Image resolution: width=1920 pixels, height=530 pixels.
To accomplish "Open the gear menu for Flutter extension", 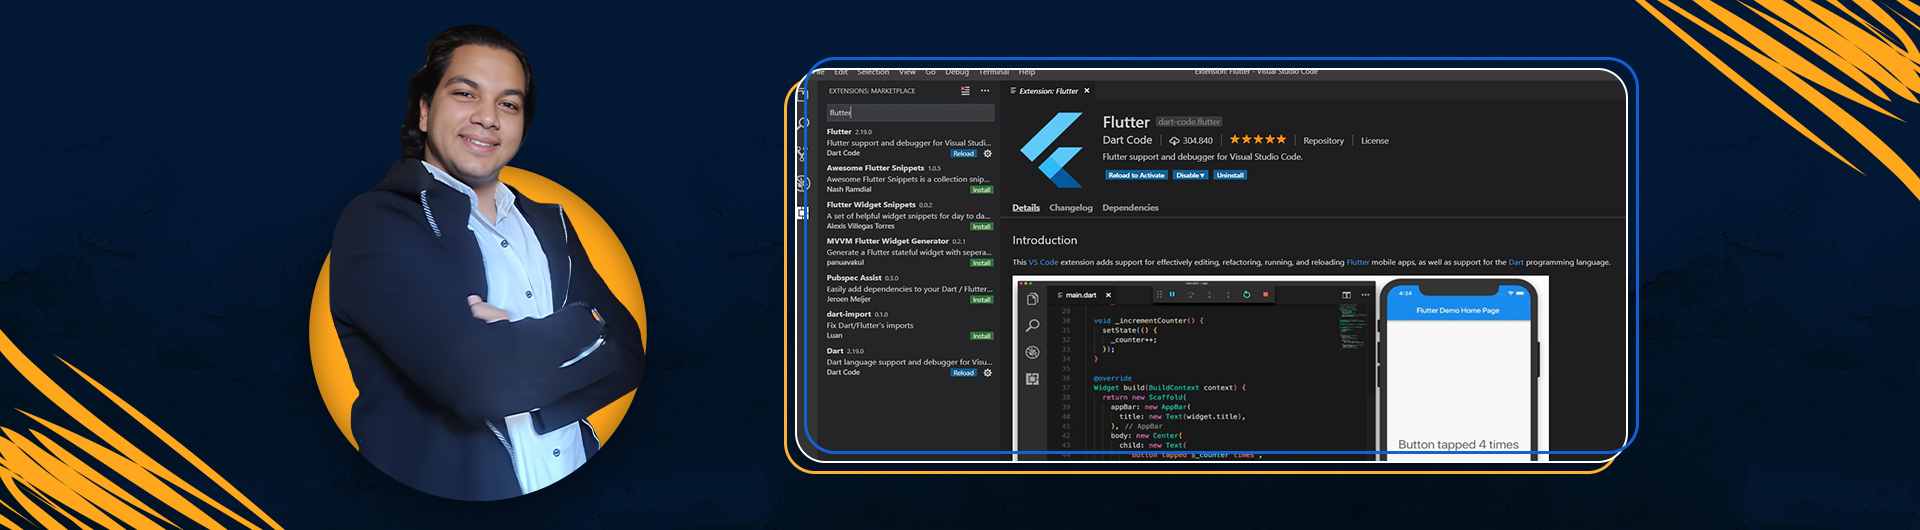I will pos(987,153).
